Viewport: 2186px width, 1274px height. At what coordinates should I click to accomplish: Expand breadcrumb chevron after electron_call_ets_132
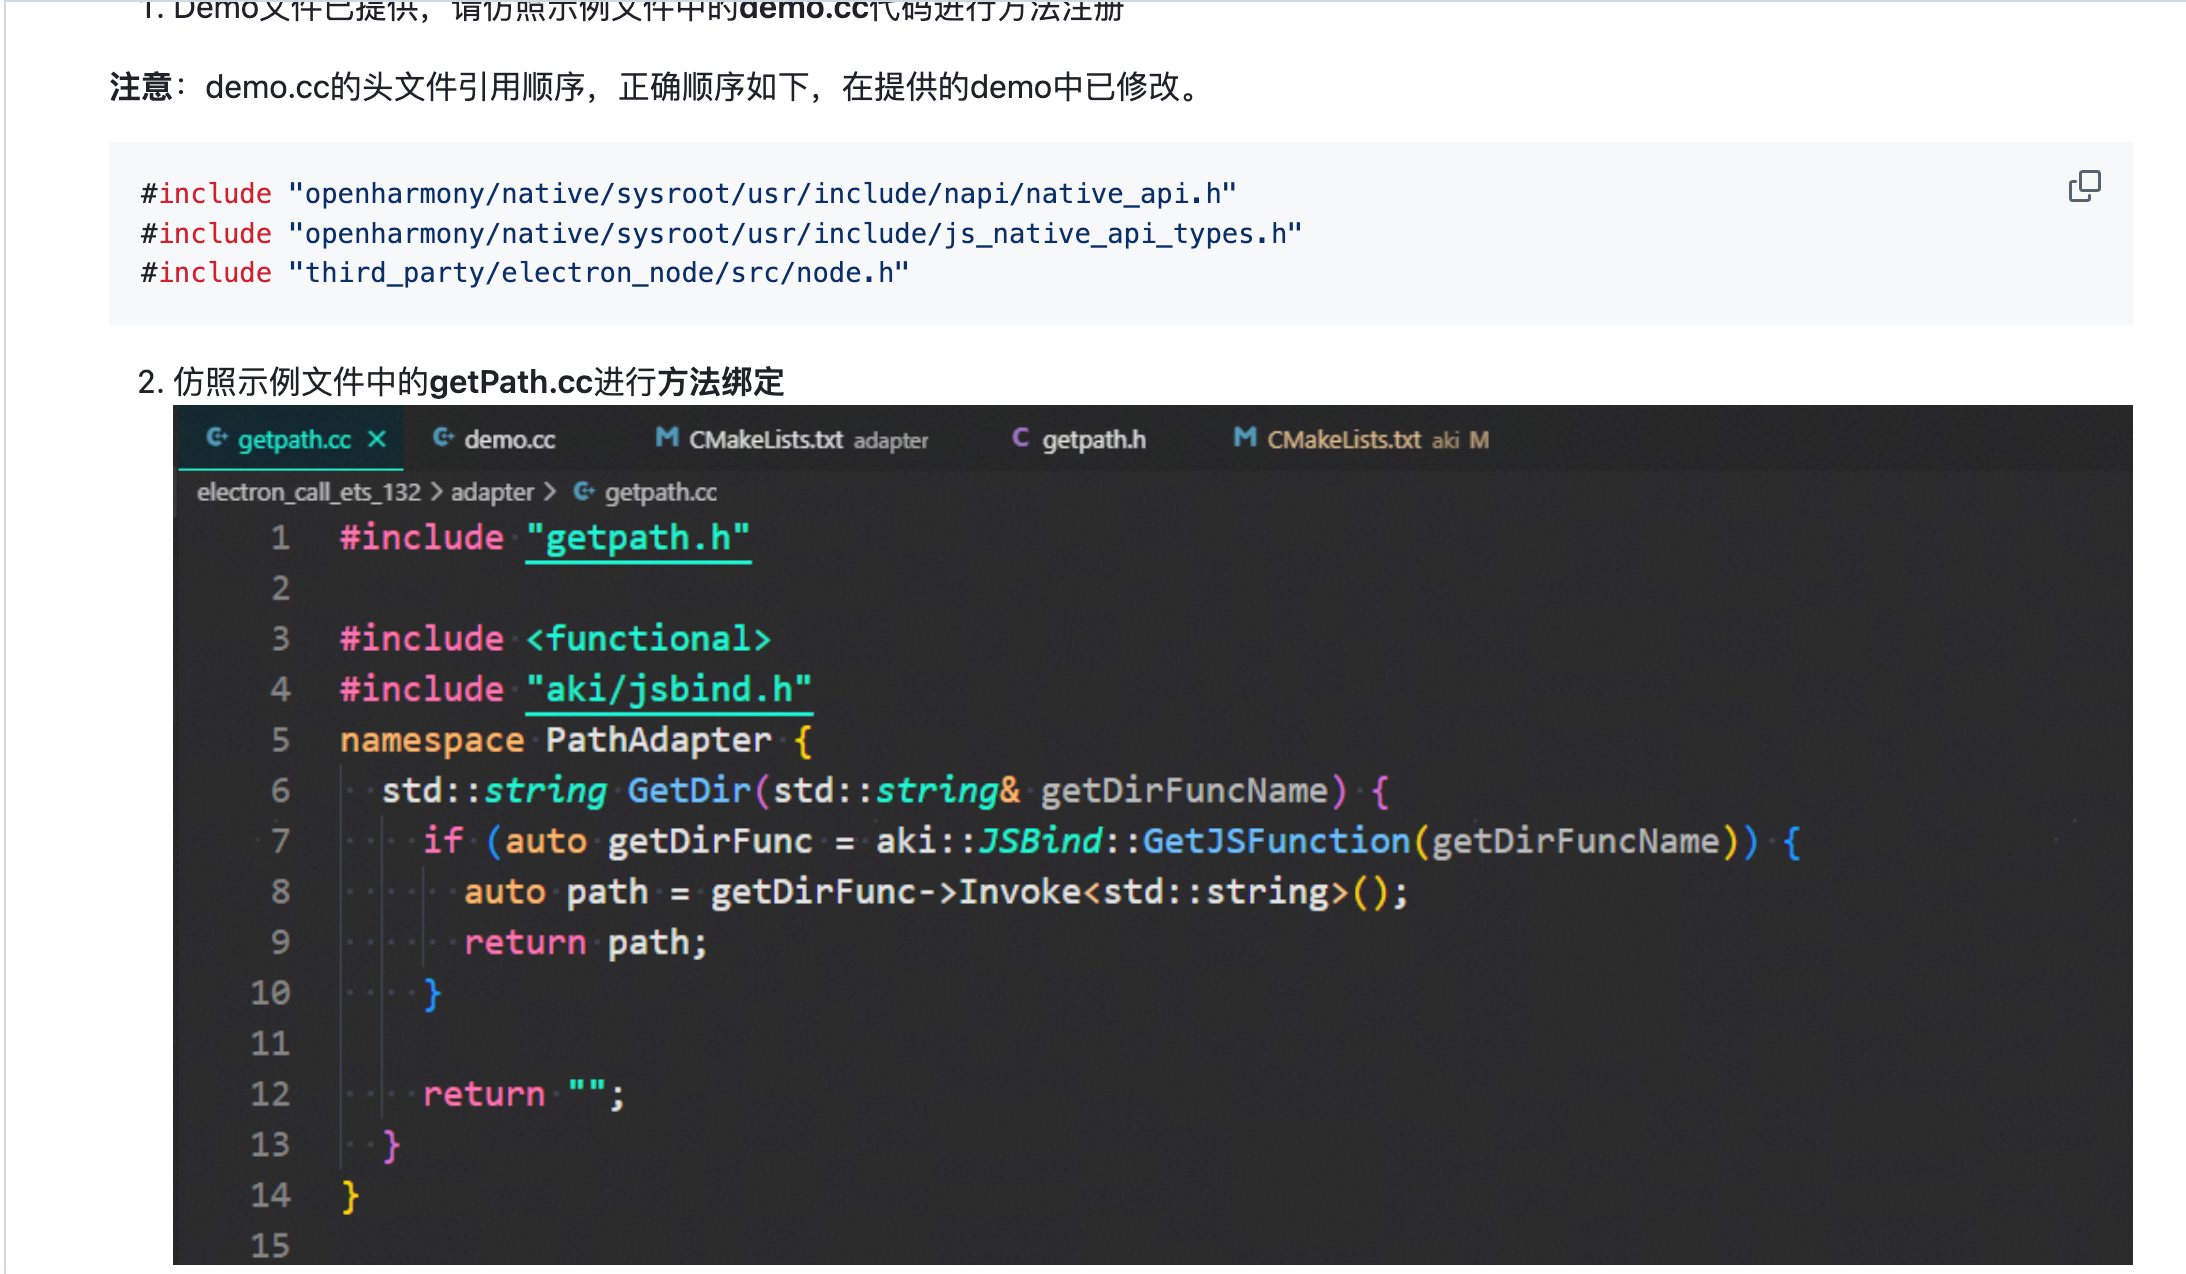point(436,492)
